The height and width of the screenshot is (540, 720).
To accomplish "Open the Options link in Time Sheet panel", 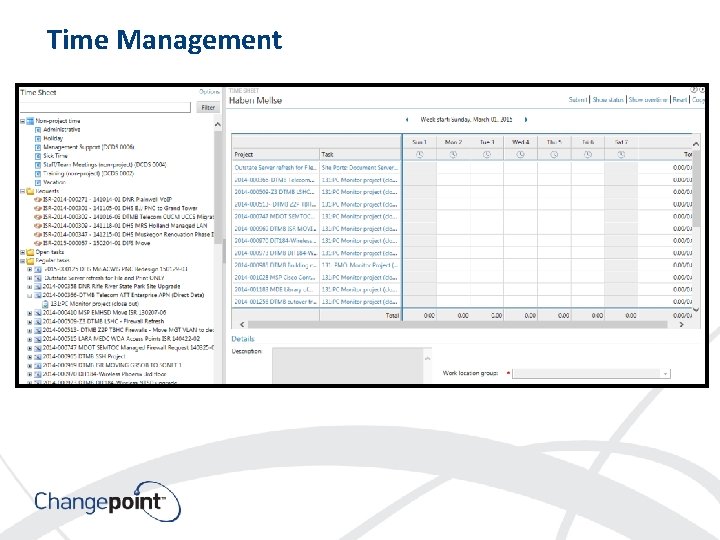I will click(209, 92).
